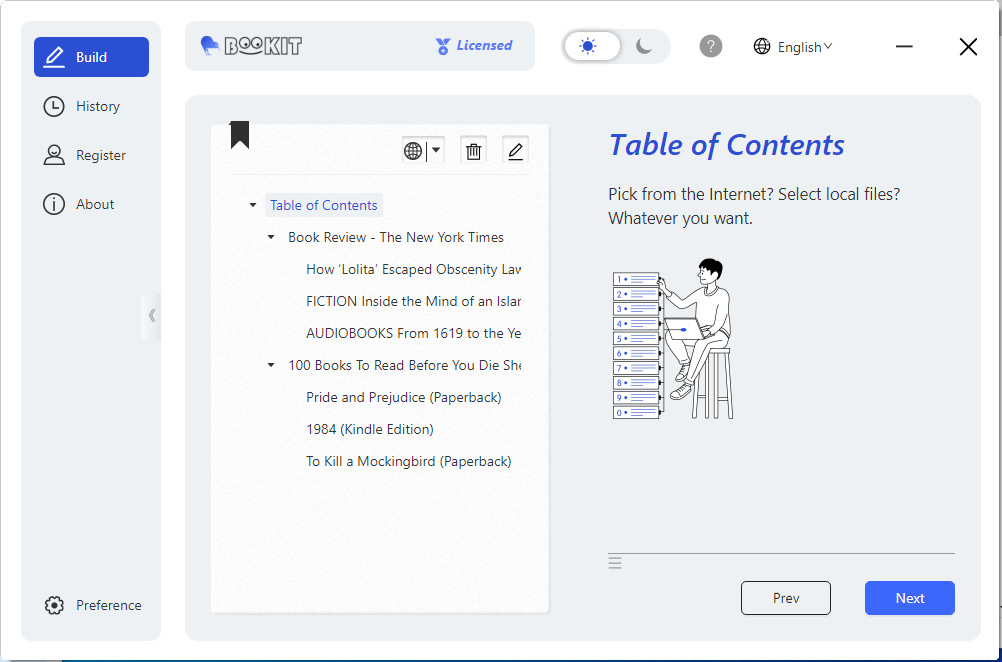Select Pride and Prejudice (Paperback) entry

click(x=404, y=397)
